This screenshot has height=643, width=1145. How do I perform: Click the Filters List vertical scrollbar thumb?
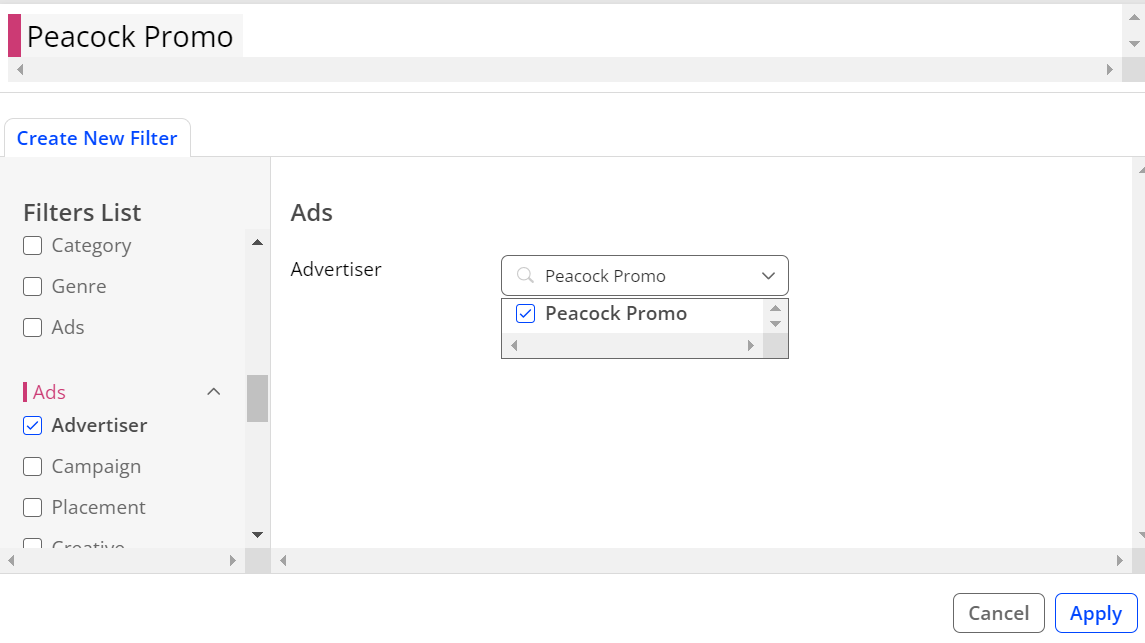click(257, 398)
